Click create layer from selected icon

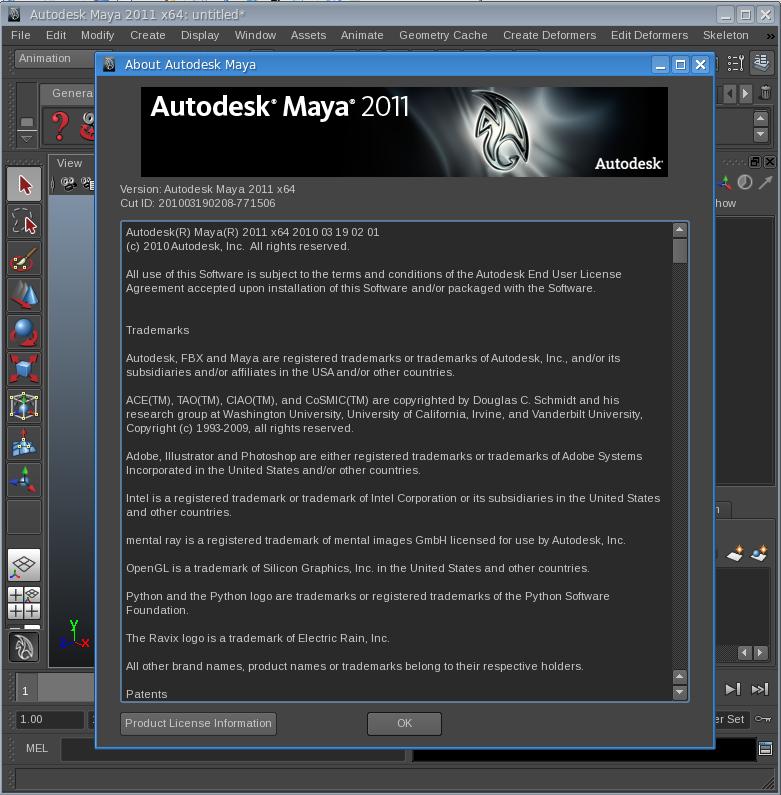(x=759, y=554)
